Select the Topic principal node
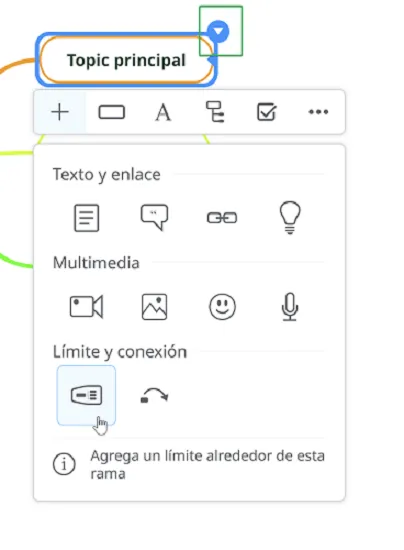 [x=126, y=60]
